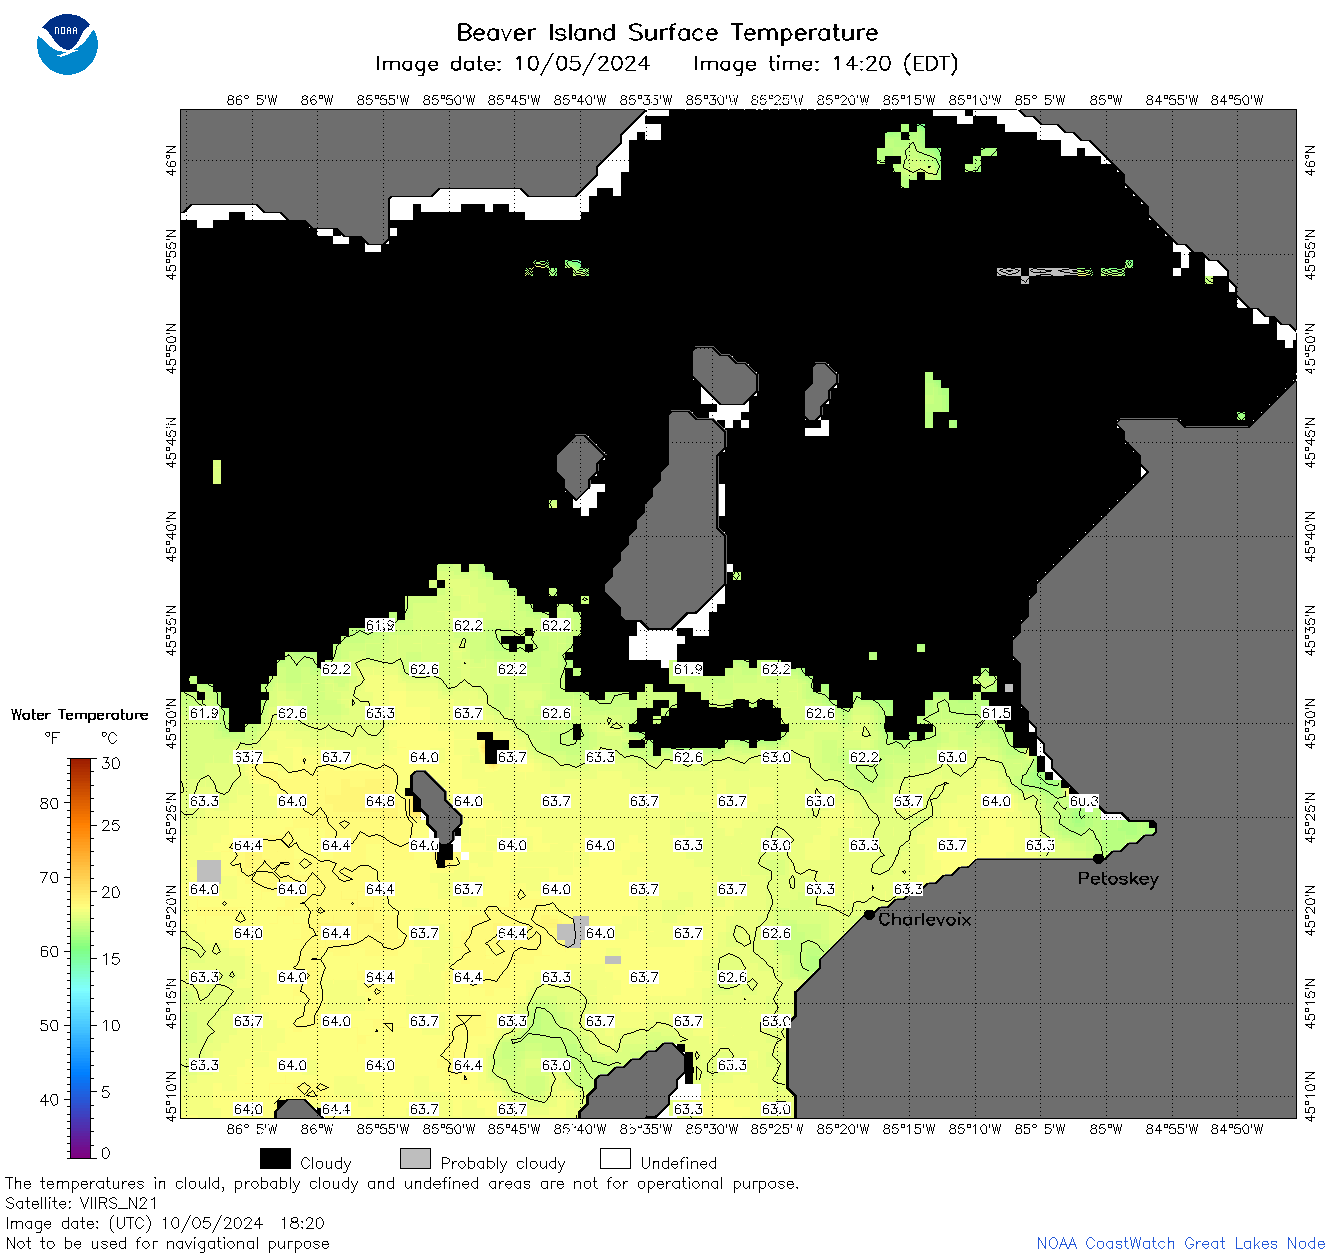Click the Beaver Island Surface Temperature title

(x=667, y=32)
